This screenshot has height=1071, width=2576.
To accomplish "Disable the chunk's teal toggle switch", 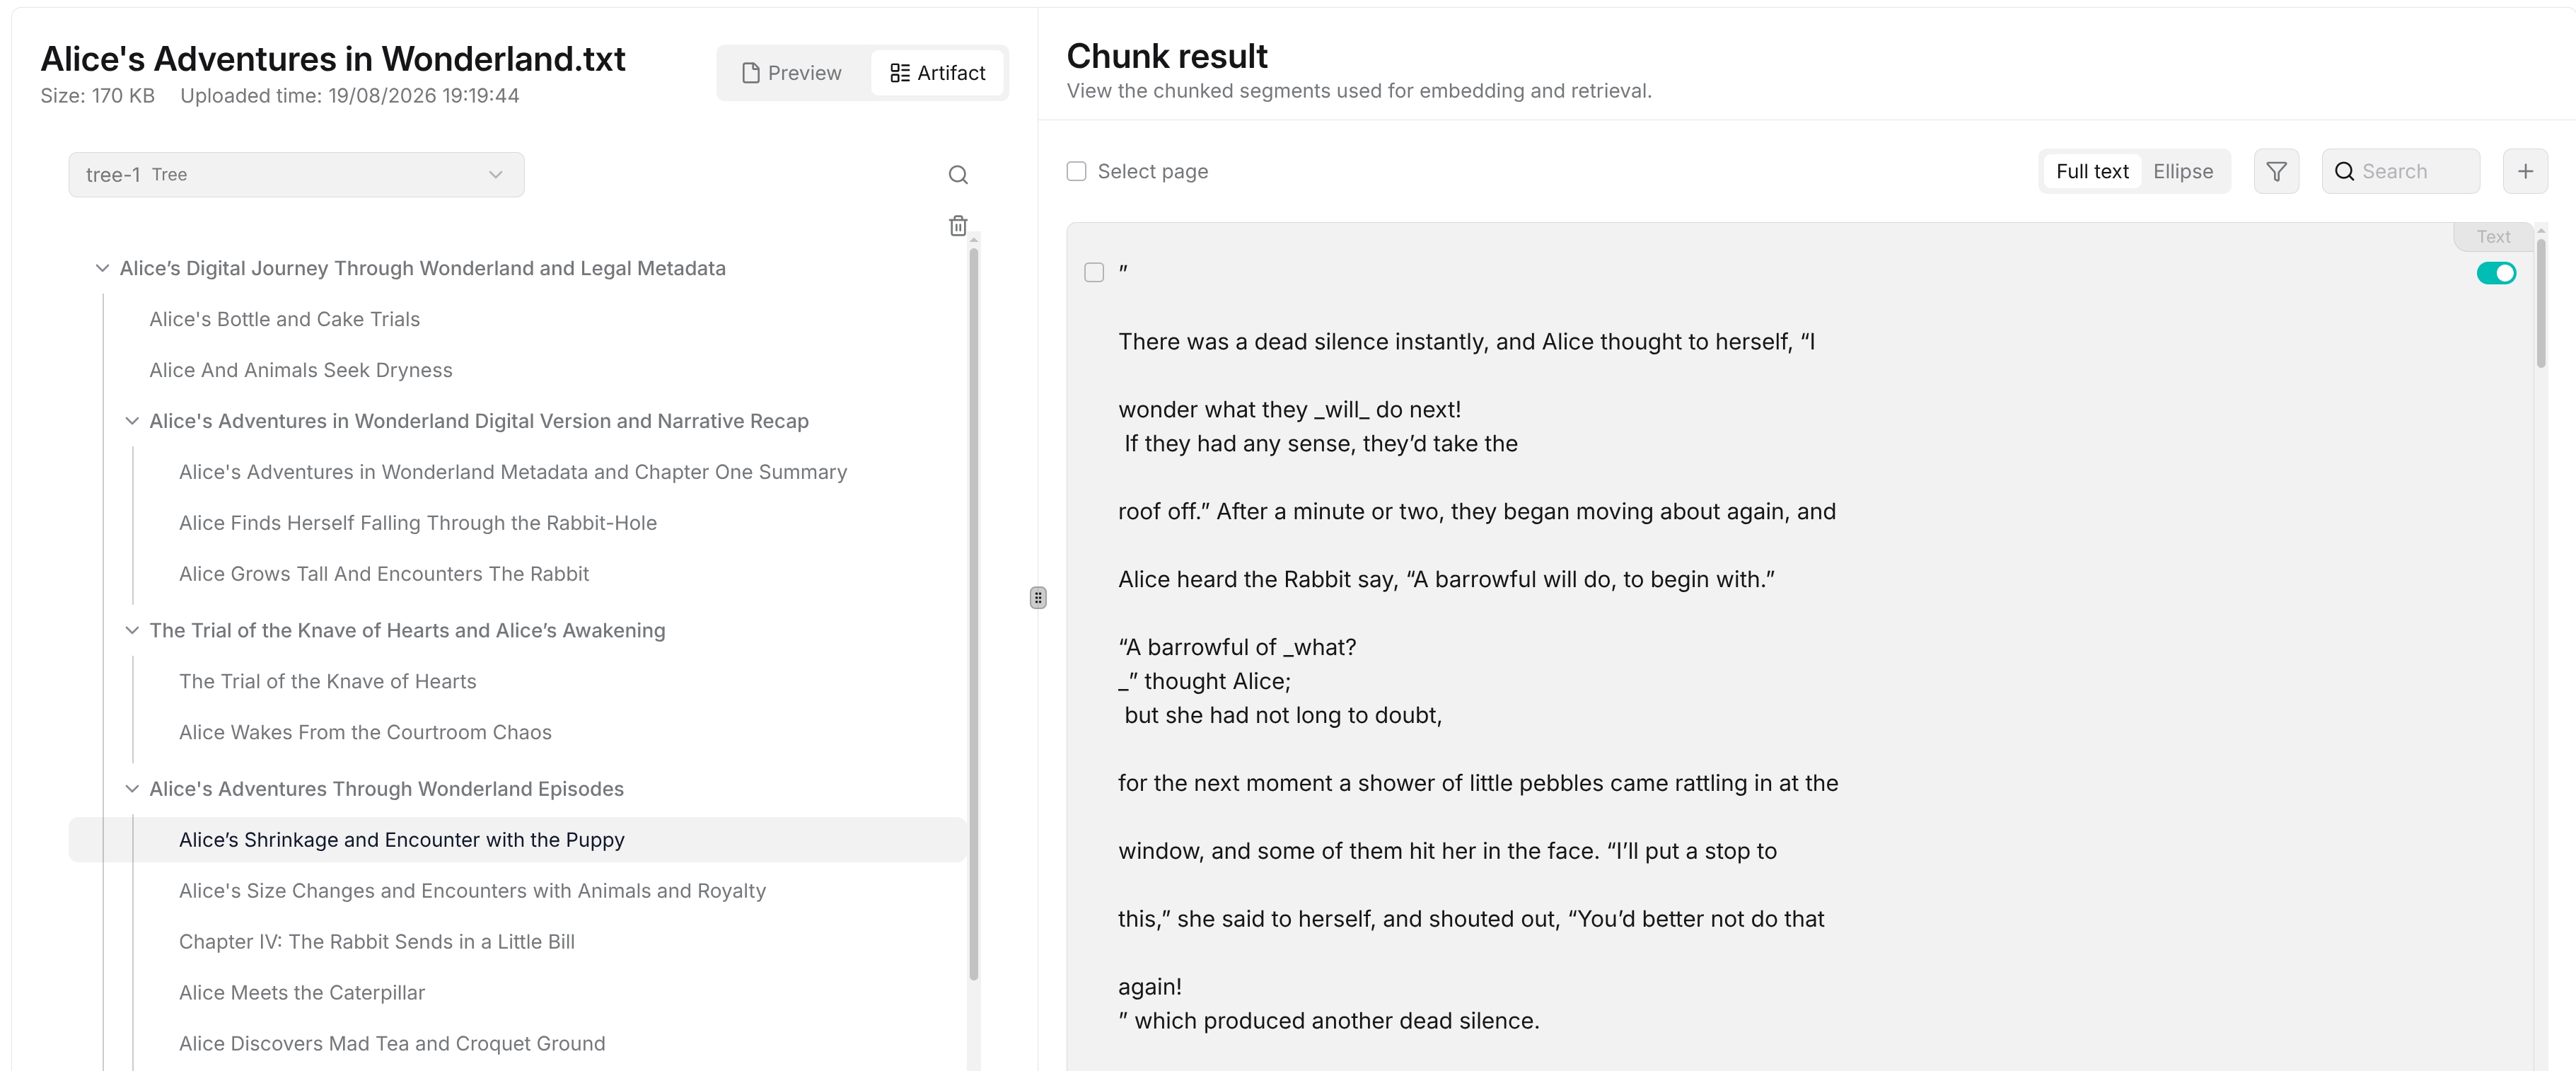I will (2496, 274).
